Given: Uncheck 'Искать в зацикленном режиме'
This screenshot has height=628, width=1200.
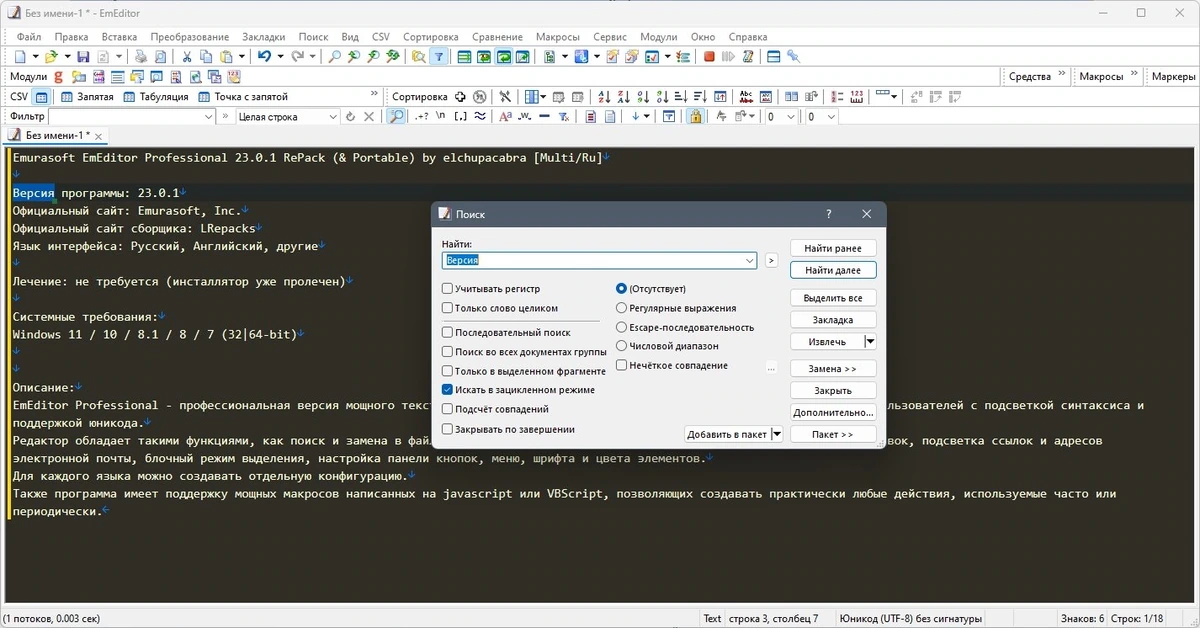Looking at the screenshot, I should tap(447, 389).
